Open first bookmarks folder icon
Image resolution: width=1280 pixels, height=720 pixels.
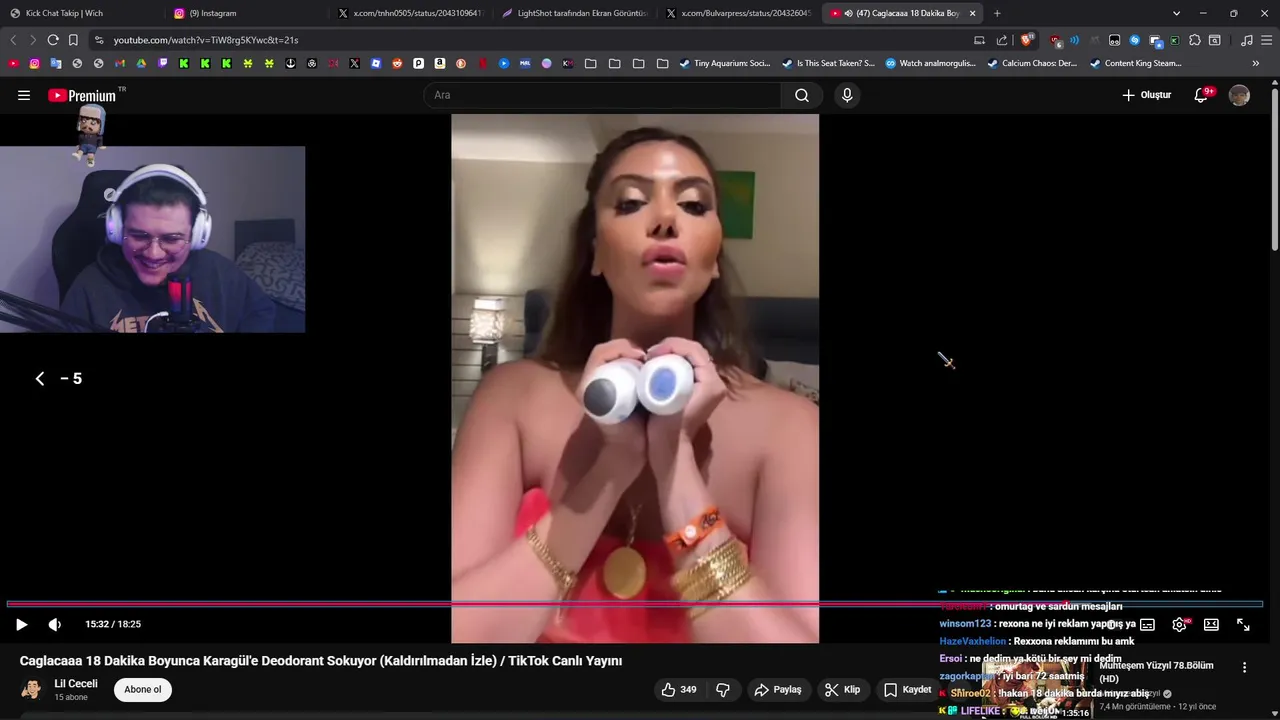[x=591, y=63]
